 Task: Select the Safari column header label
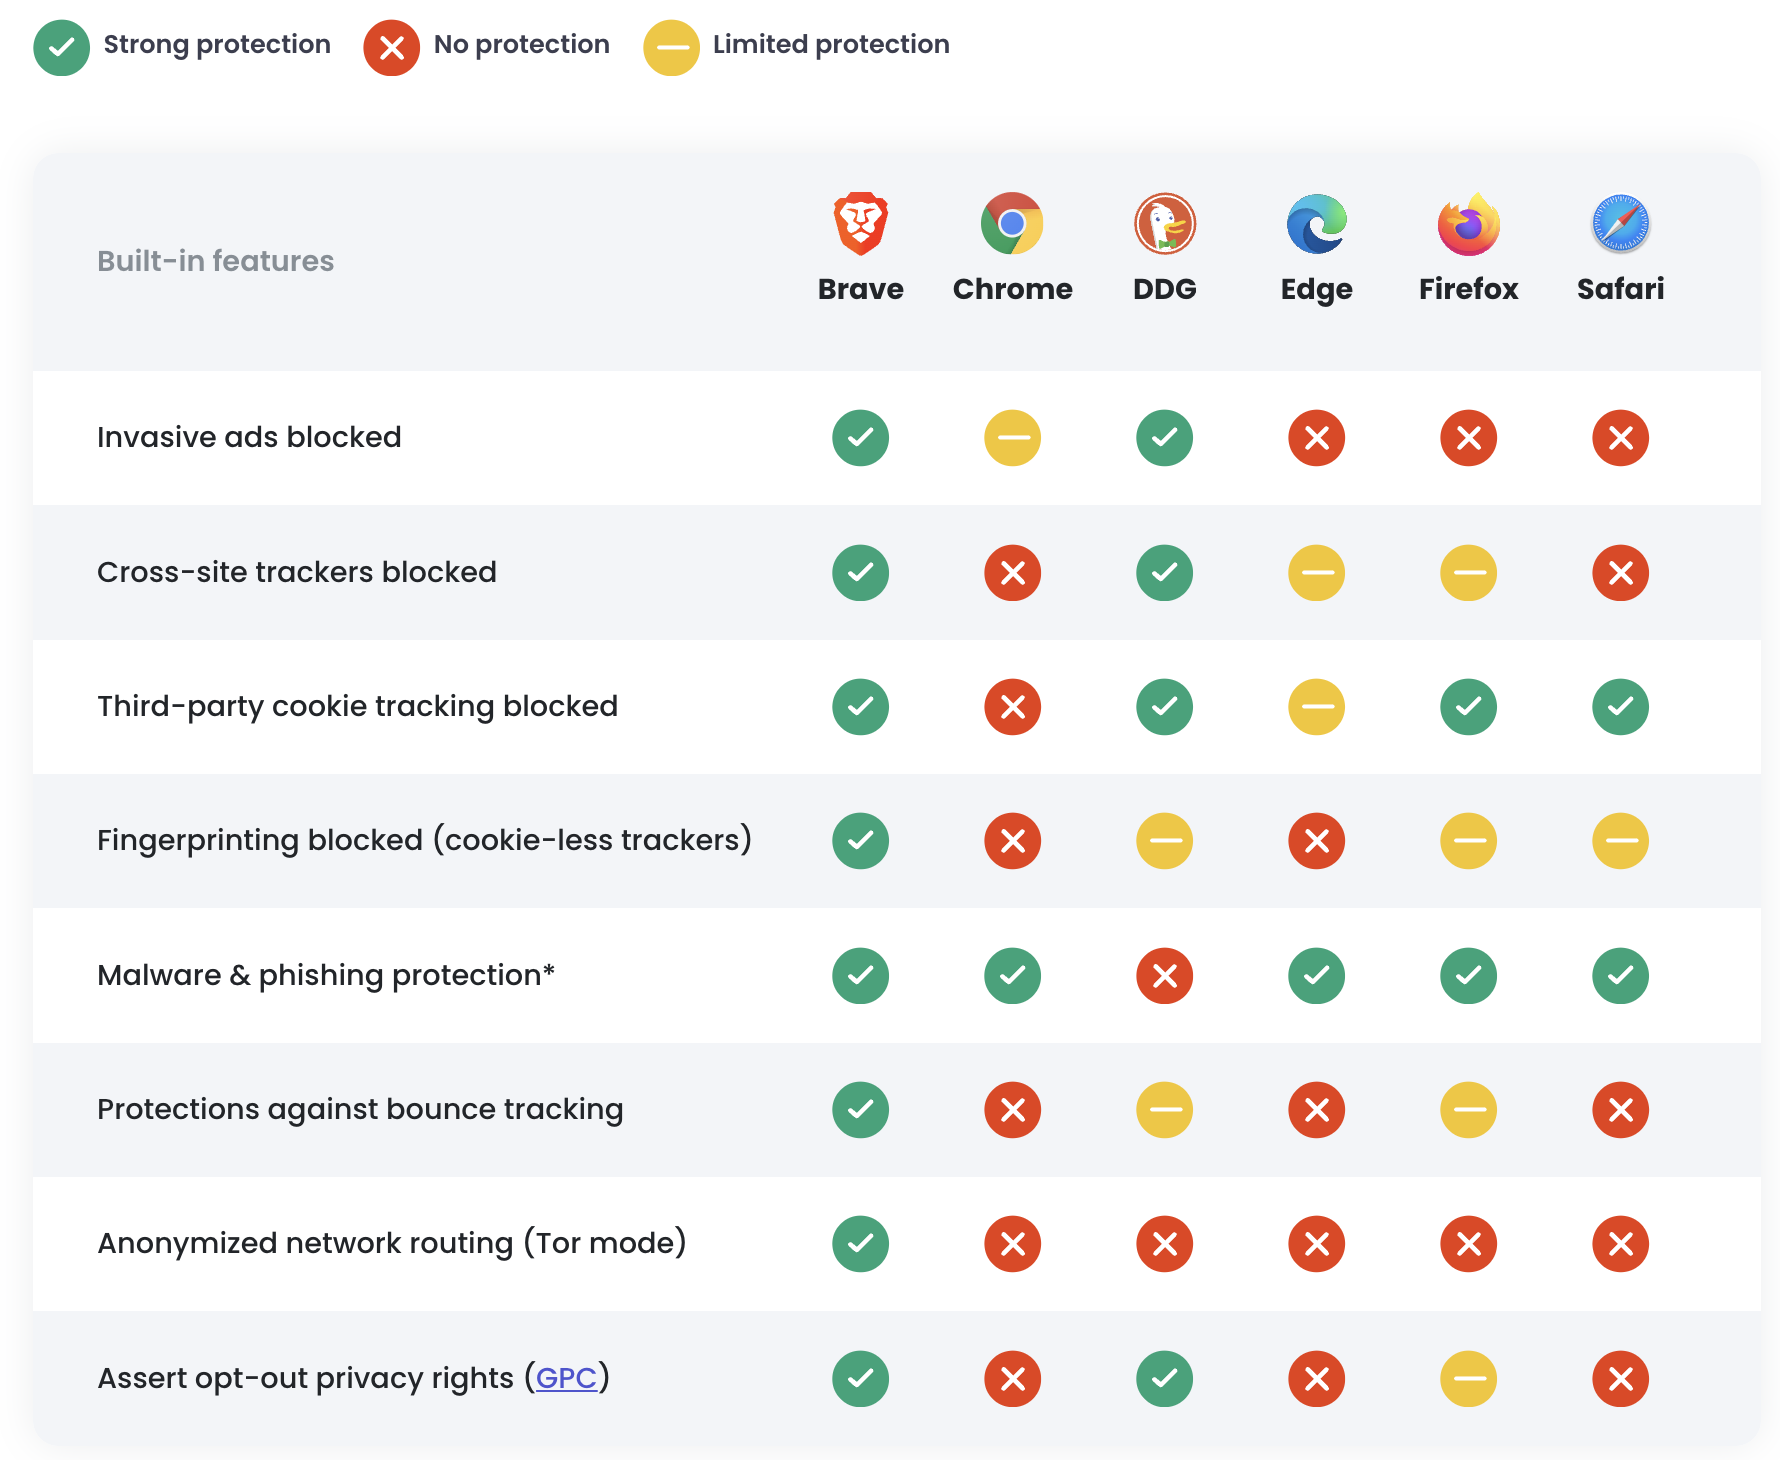tap(1620, 289)
